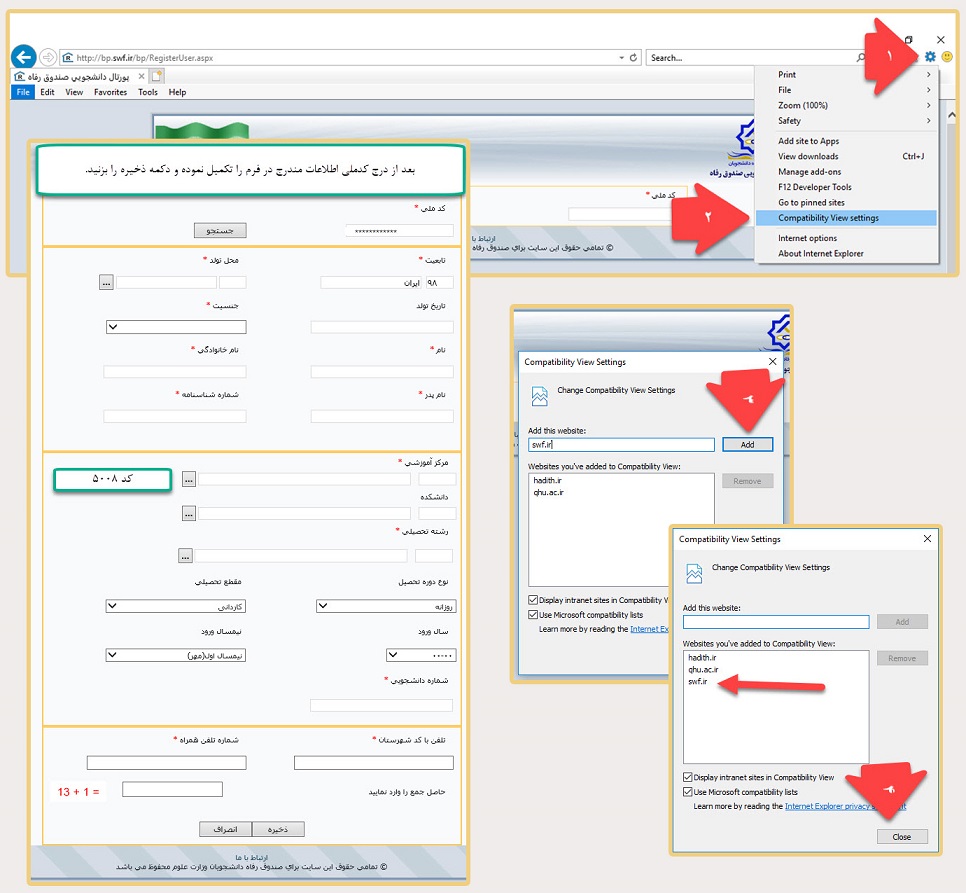Open the Favorites menu in menu bar
This screenshot has height=893, width=966.
[x=110, y=92]
